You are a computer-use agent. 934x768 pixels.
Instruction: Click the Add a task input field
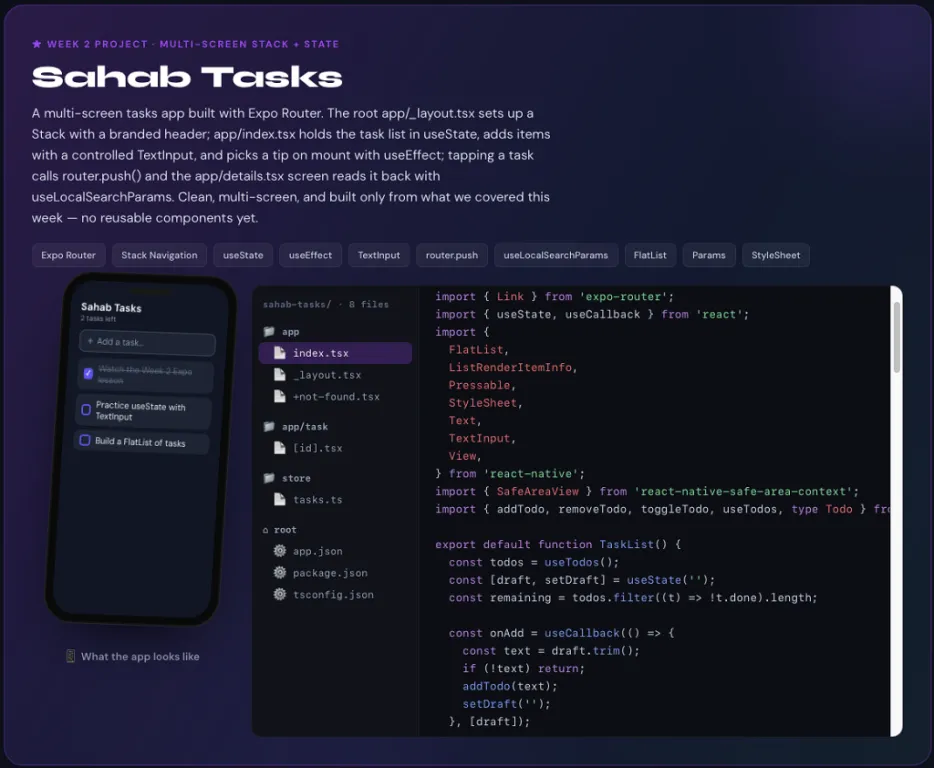tap(147, 343)
